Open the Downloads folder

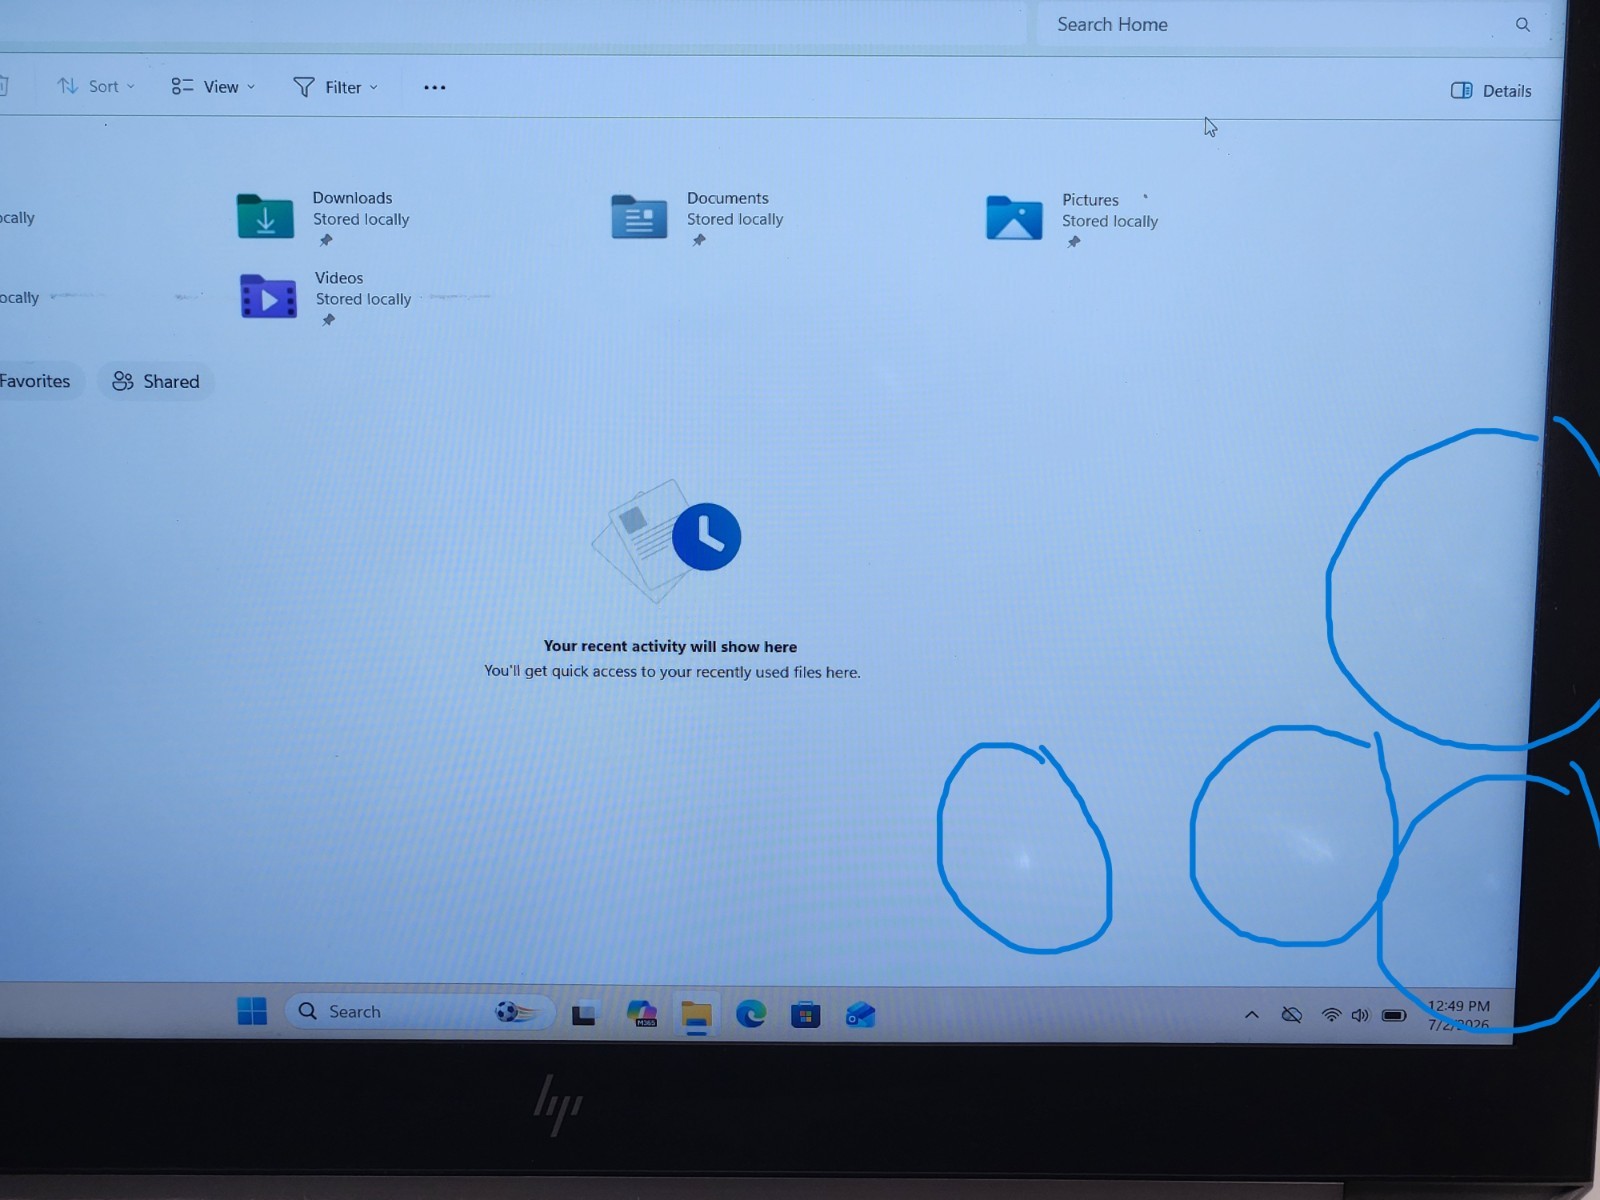[x=323, y=216]
